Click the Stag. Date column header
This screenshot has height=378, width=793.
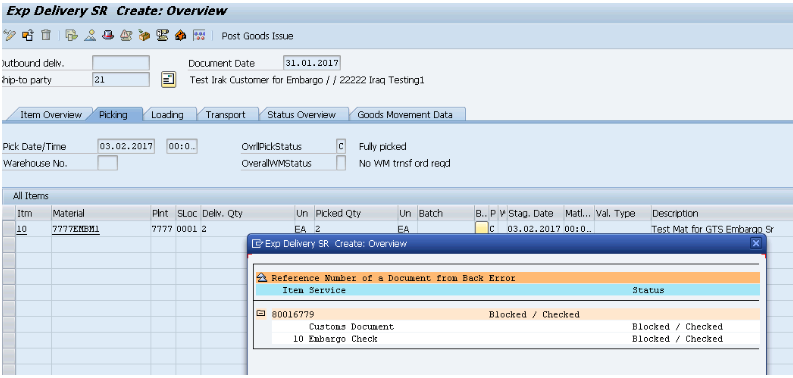(535, 214)
